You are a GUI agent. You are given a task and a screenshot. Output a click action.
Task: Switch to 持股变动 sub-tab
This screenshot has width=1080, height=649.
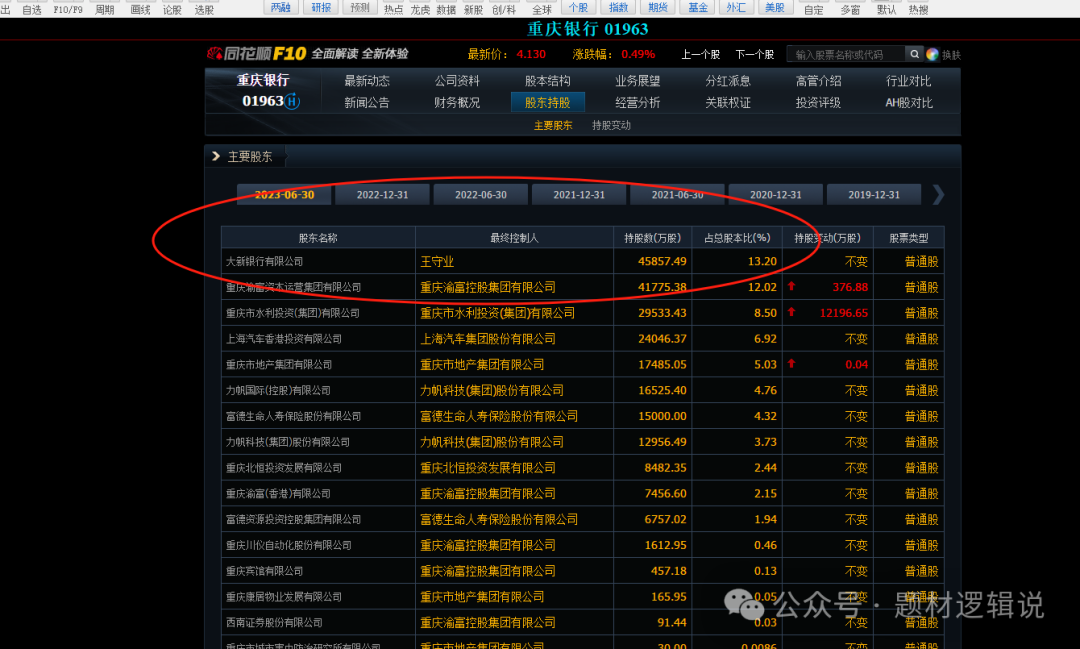[611, 126]
